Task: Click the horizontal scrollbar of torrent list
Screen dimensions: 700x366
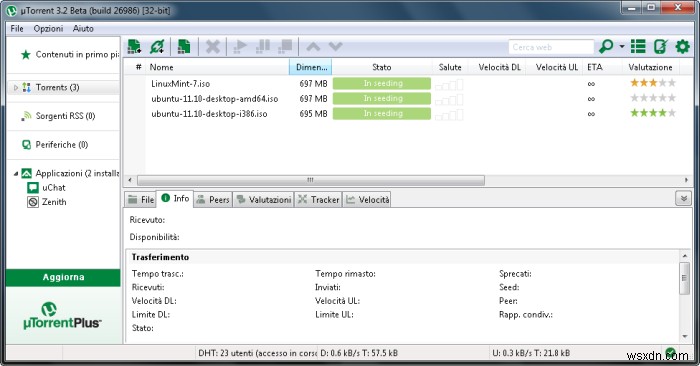Action: (x=311, y=180)
